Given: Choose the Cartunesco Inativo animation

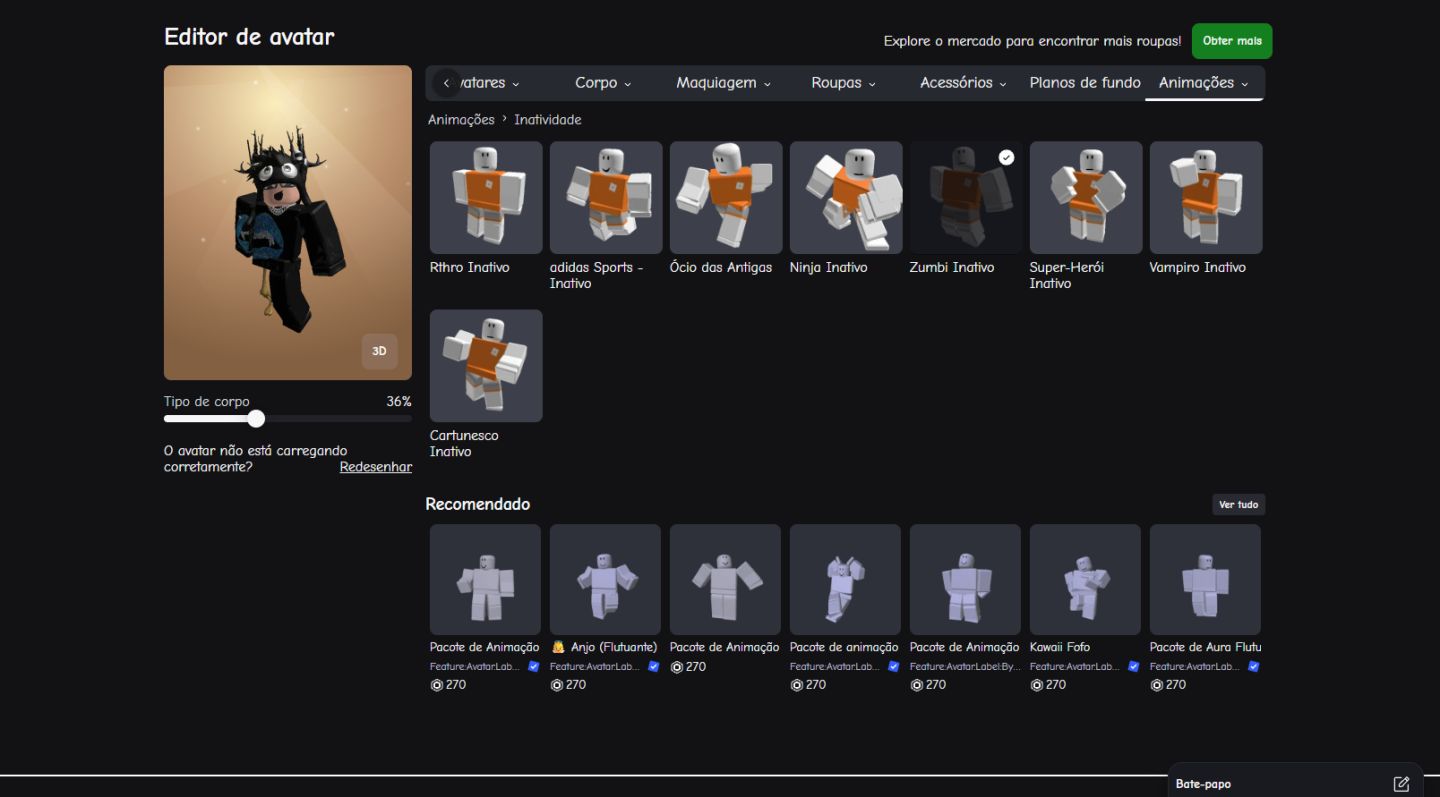Looking at the screenshot, I should (486, 365).
